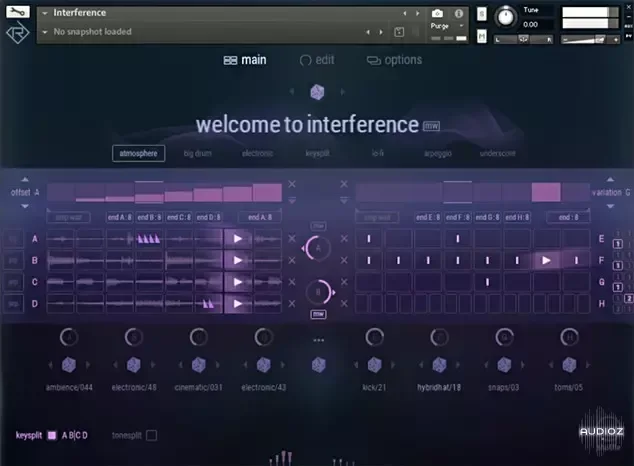Click the play step in row A
Screen dimensions: 634x466
click(x=238, y=239)
